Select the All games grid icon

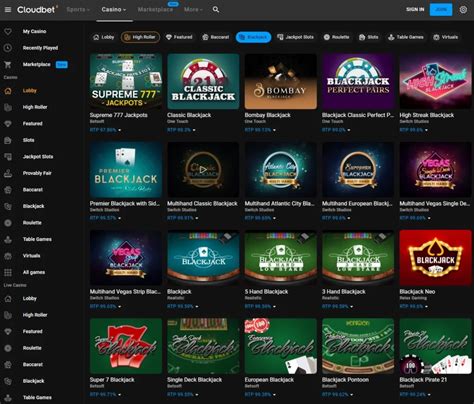pos(8,272)
